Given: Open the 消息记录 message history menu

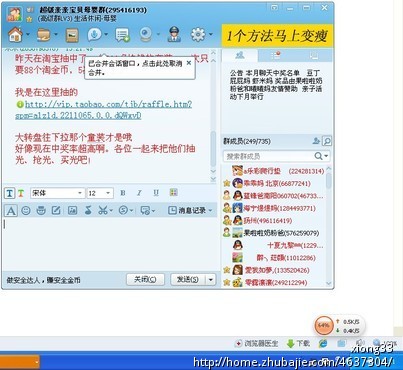Looking at the screenshot, I should pos(190,210).
